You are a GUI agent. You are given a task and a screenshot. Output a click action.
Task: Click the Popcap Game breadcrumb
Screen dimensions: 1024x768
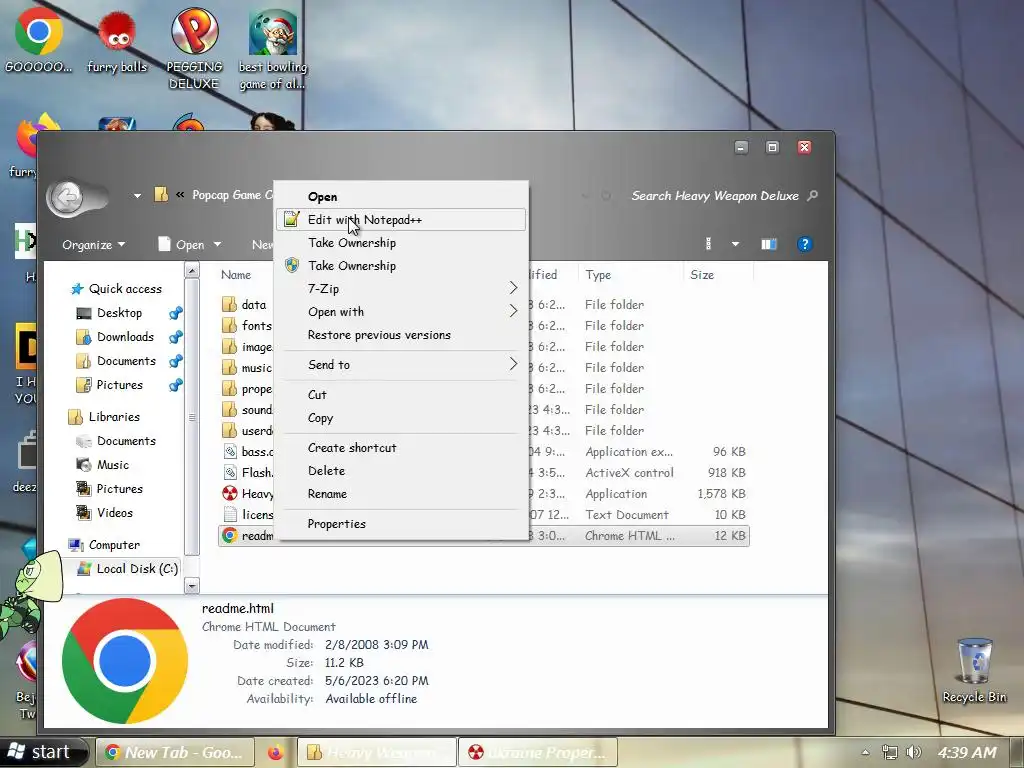point(232,195)
